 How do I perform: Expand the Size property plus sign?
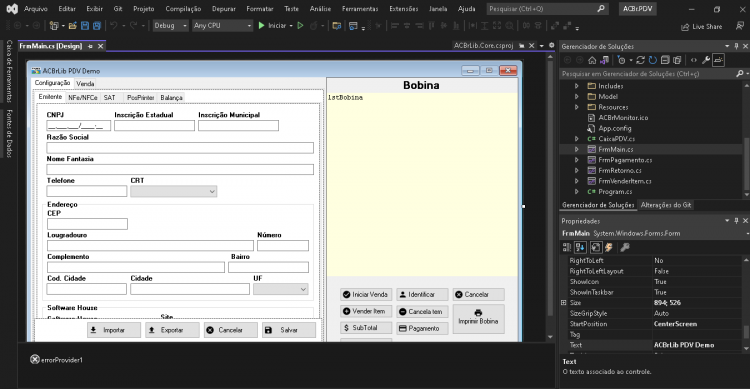[563, 303]
